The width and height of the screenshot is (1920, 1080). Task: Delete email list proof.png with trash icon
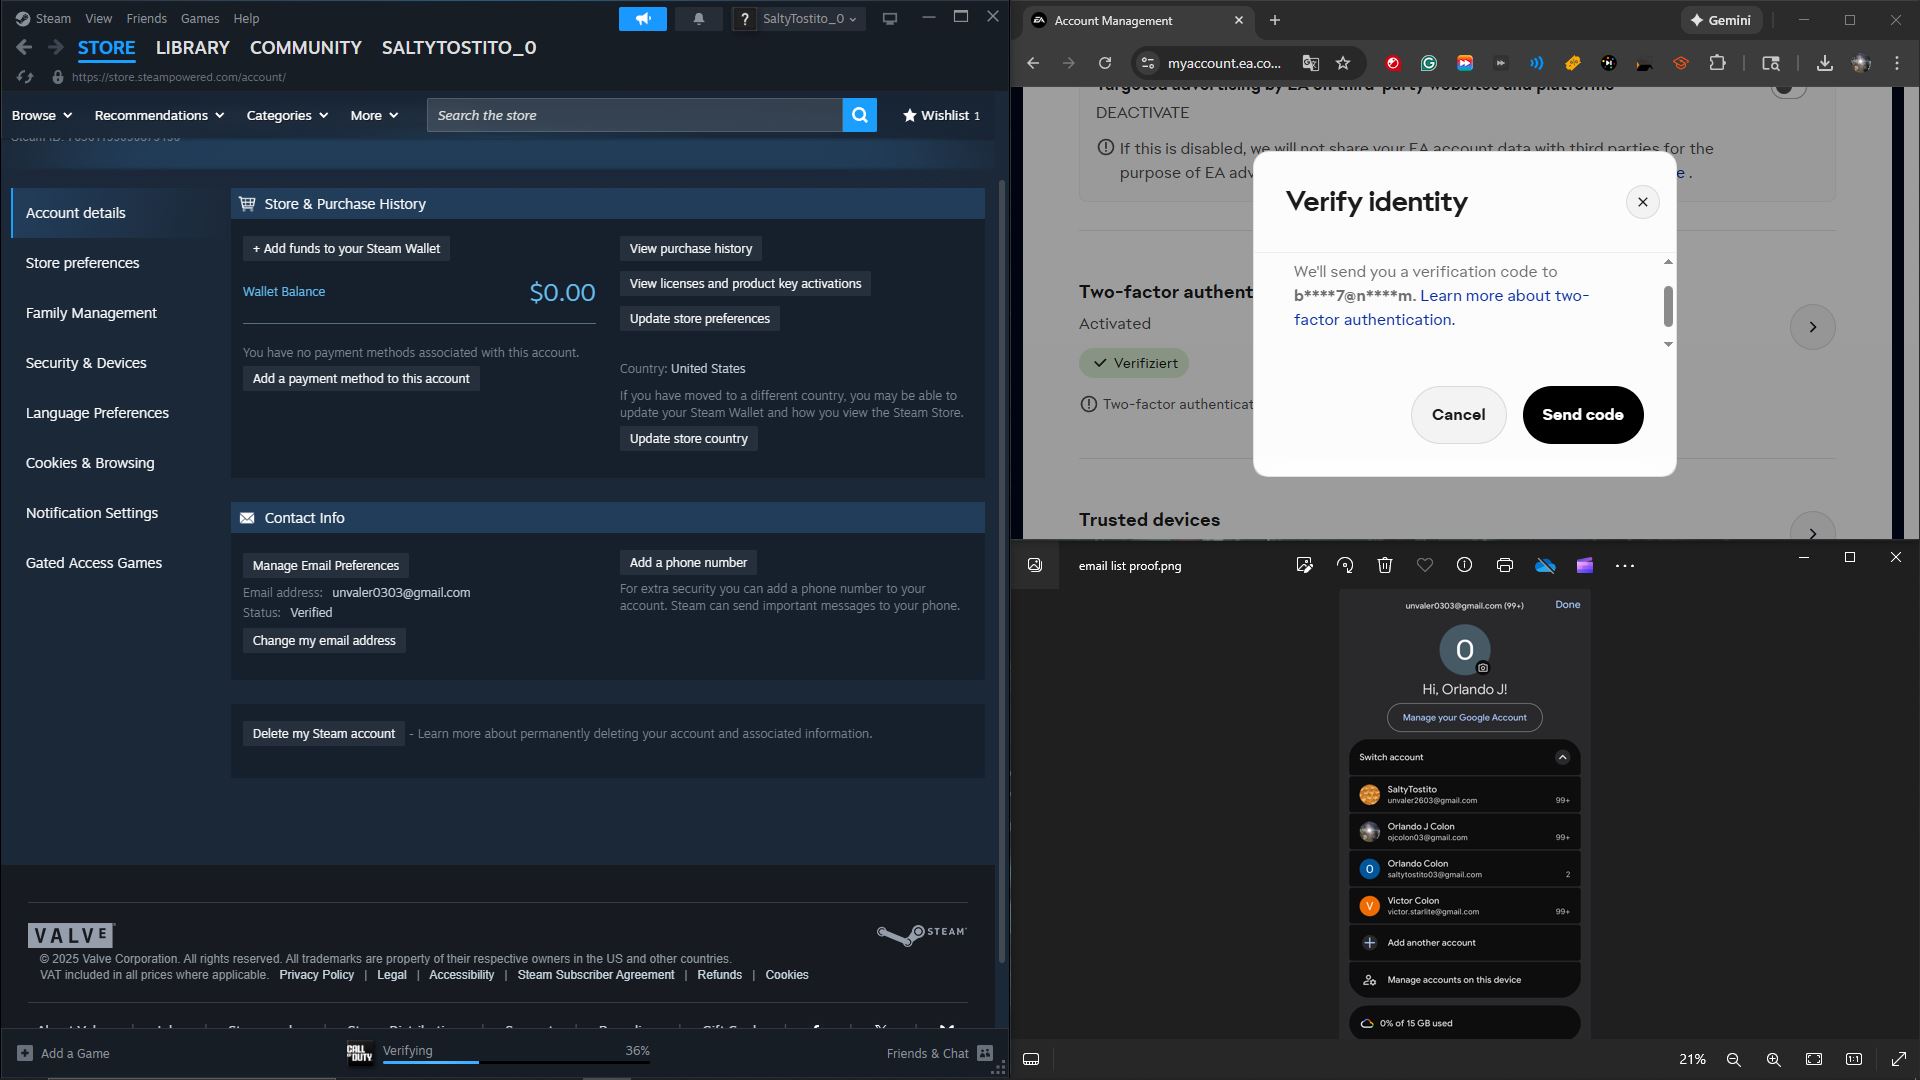pyautogui.click(x=1385, y=566)
